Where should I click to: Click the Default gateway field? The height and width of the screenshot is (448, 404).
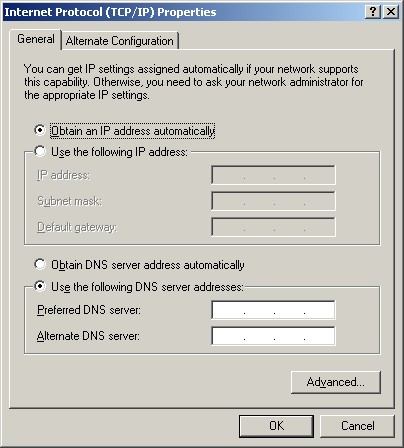click(273, 227)
